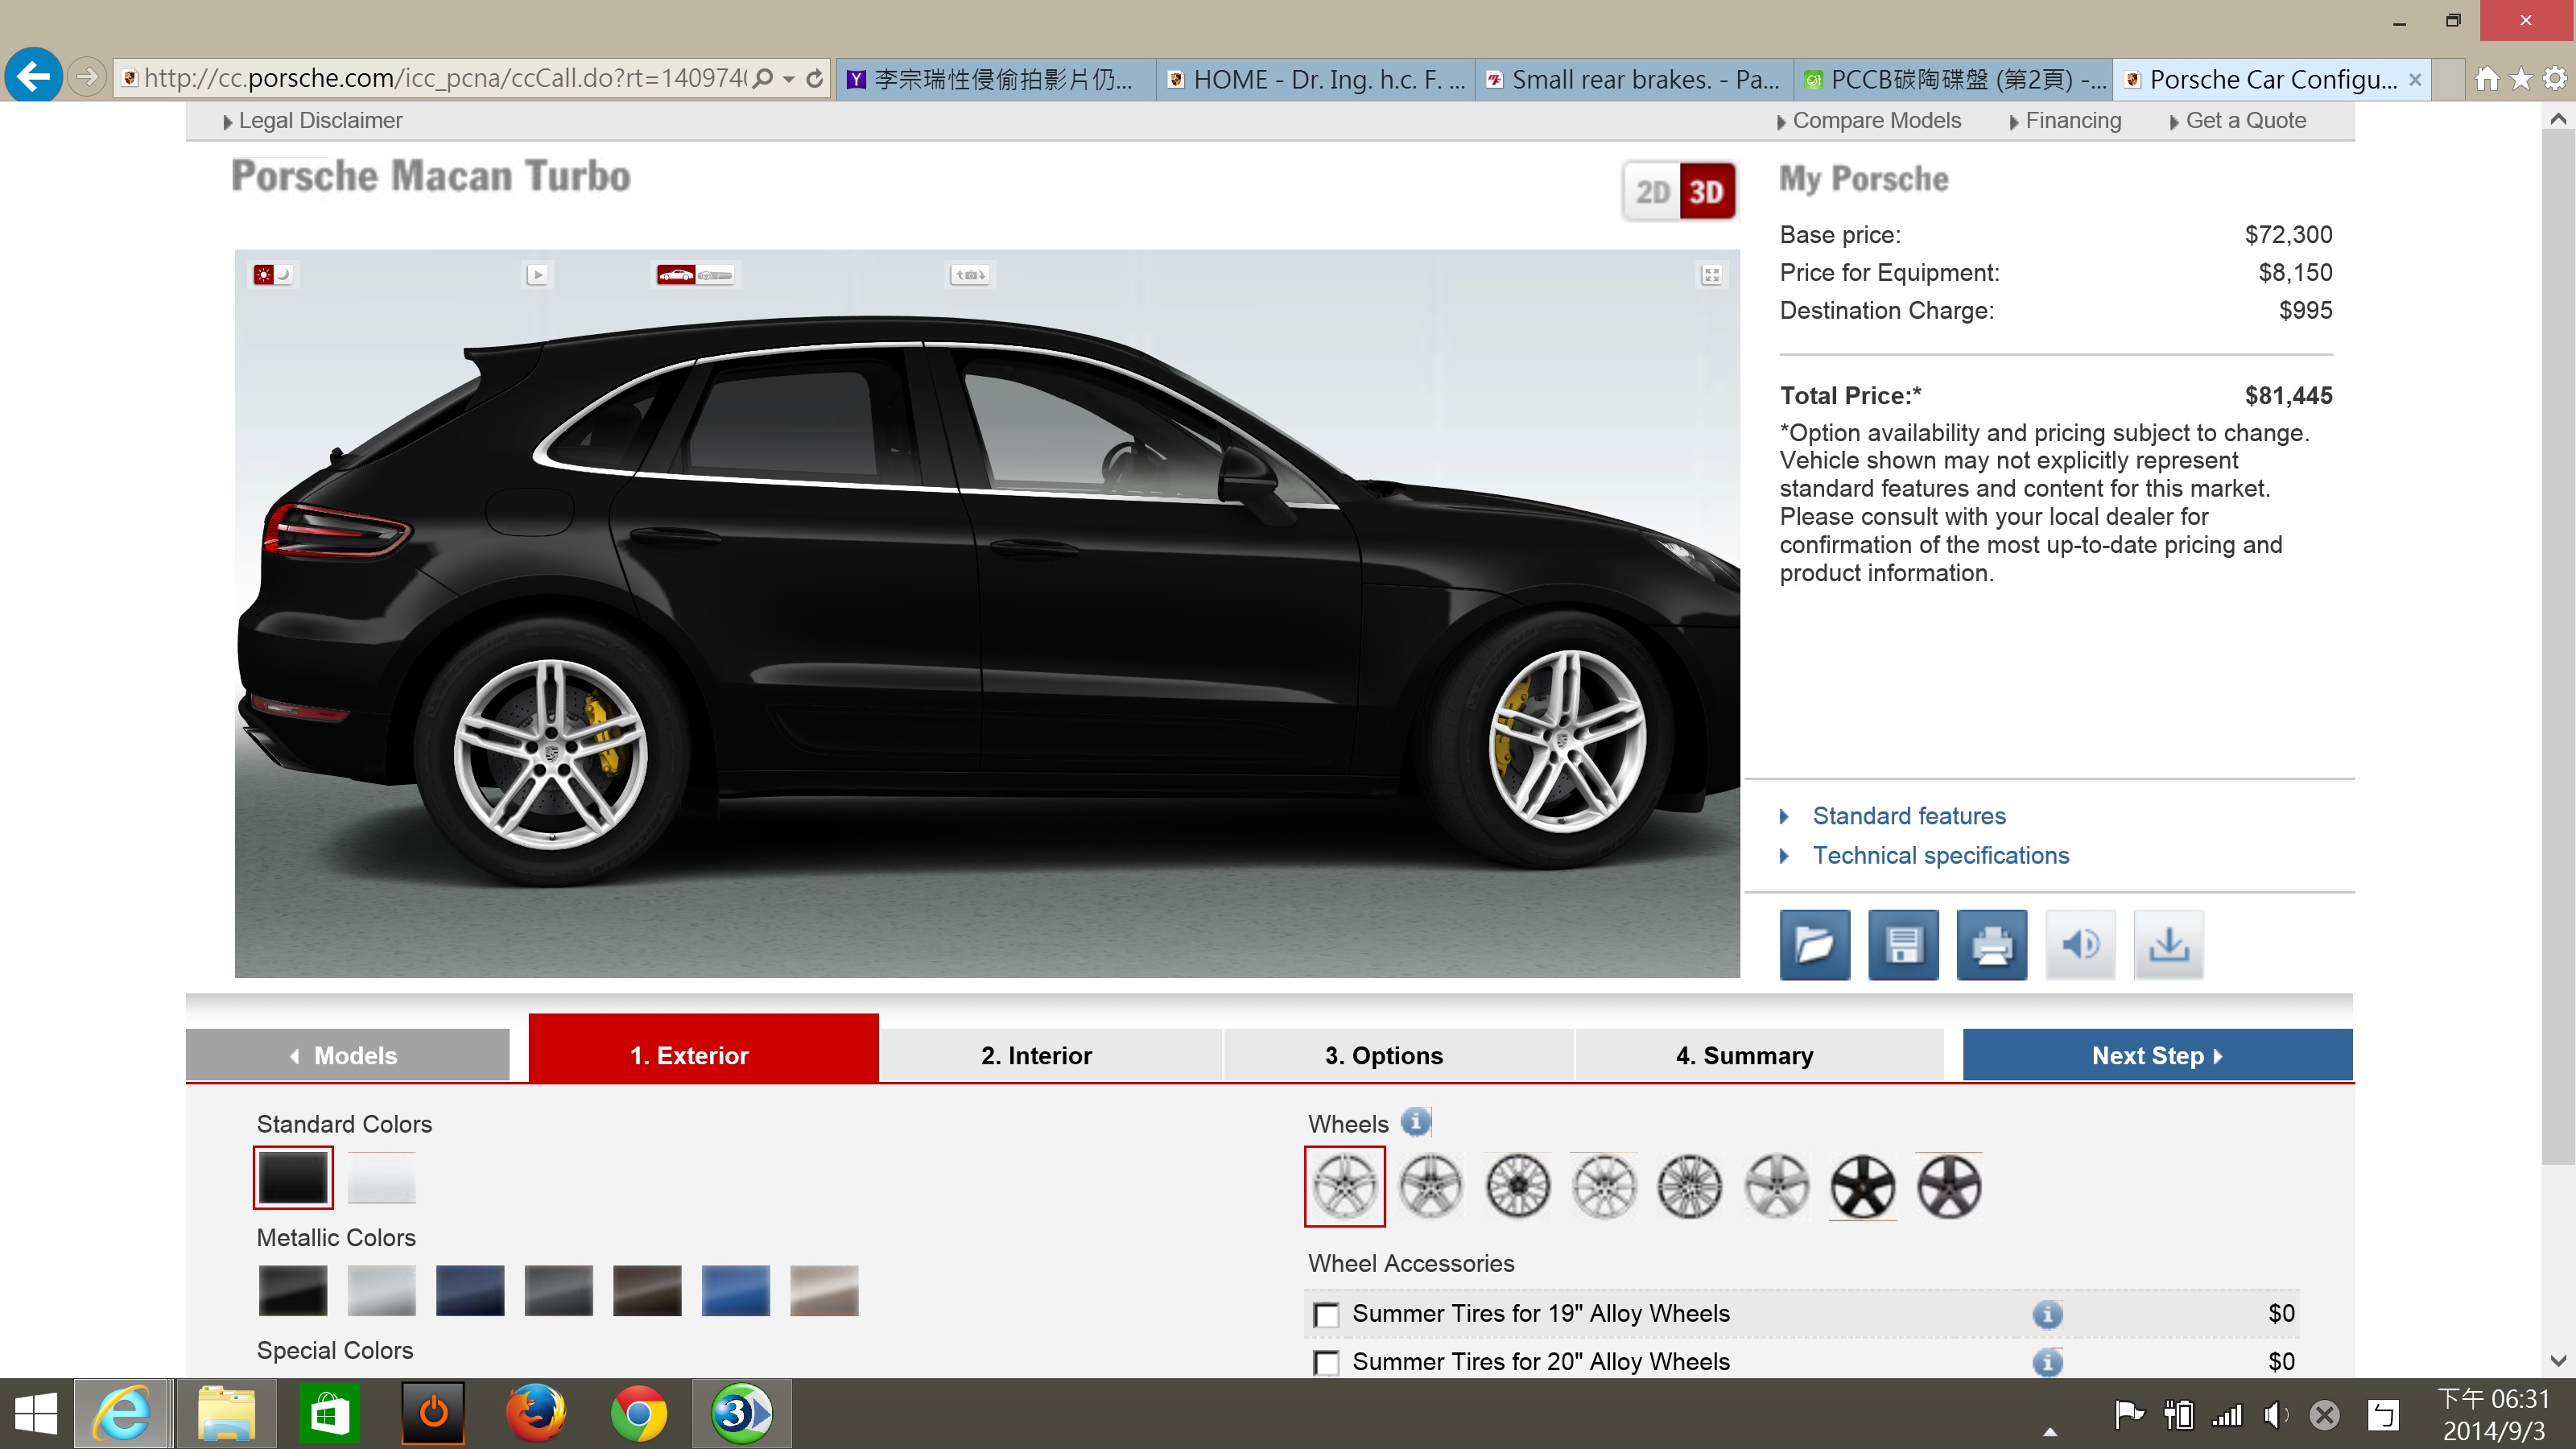Select the eighth dark wheel design

click(x=1949, y=1186)
